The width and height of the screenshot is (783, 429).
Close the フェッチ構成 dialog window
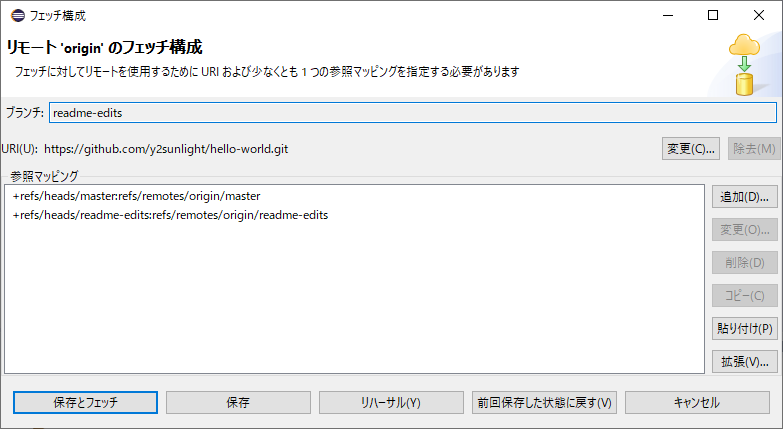pyautogui.click(x=759, y=15)
